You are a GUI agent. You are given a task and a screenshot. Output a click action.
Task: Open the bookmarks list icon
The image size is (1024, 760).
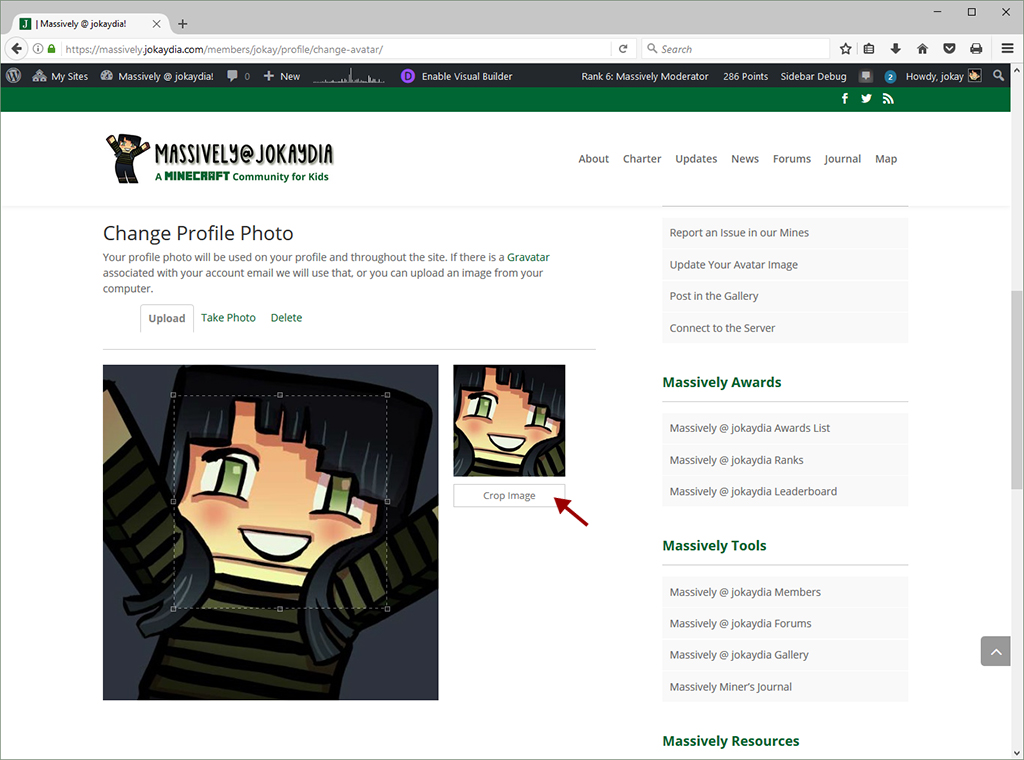[x=869, y=49]
